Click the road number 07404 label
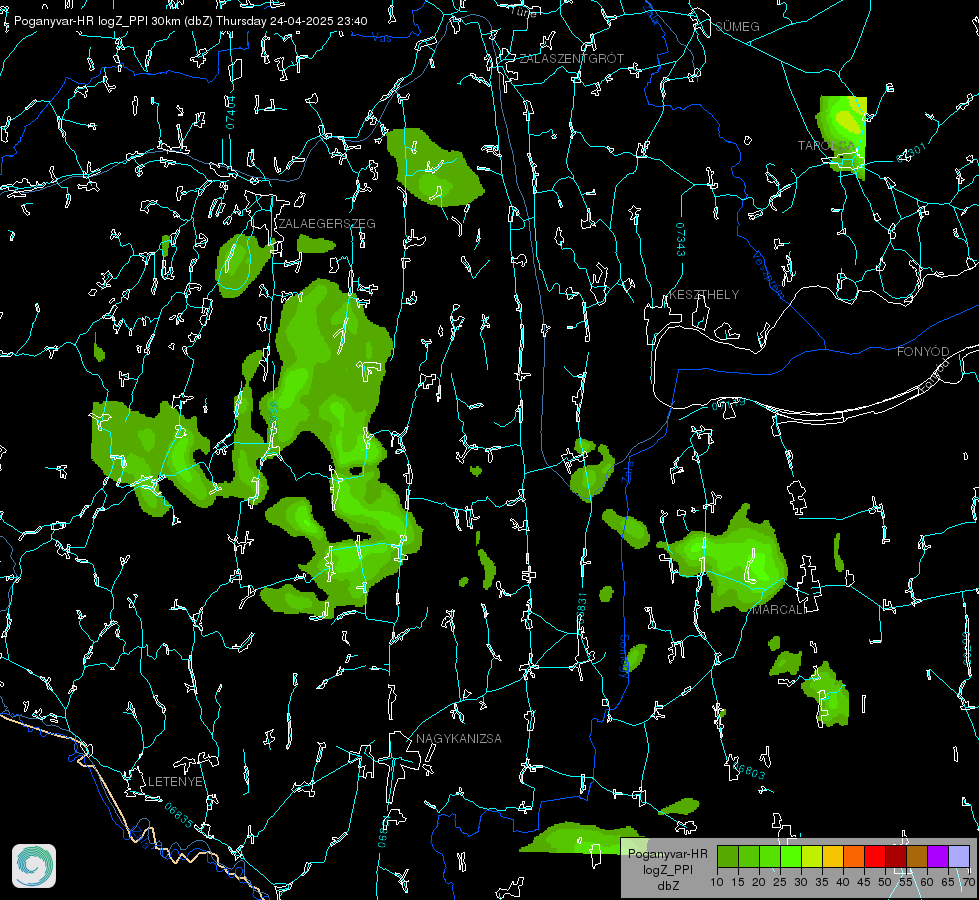979x900 pixels. point(230,113)
